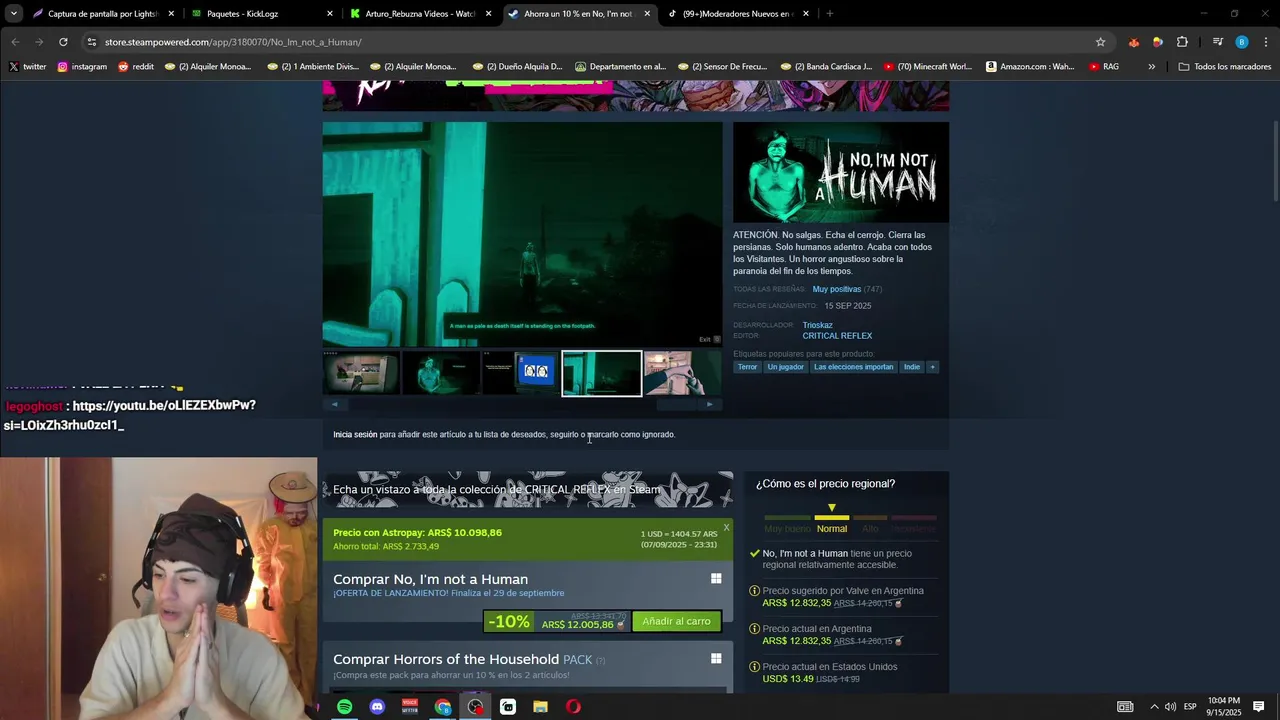Click the Inicia sesión link
The width and height of the screenshot is (1280, 720).
tap(355, 435)
